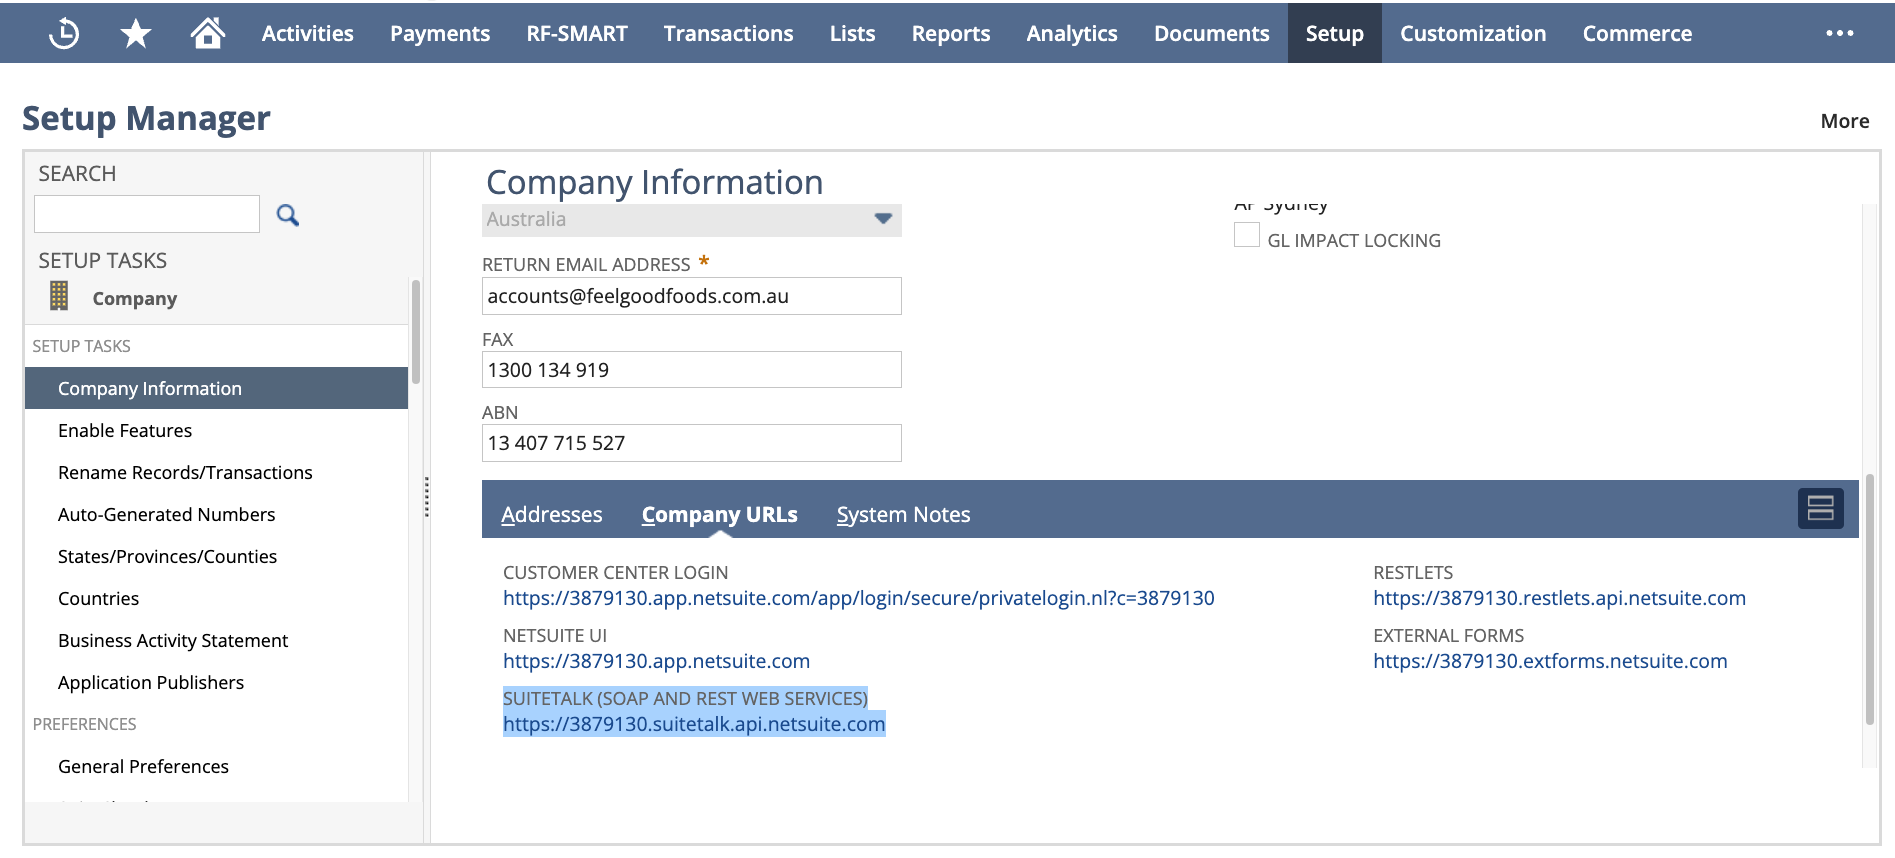Switch to the System Notes subtab
The height and width of the screenshot is (858, 1895).
pyautogui.click(x=904, y=514)
